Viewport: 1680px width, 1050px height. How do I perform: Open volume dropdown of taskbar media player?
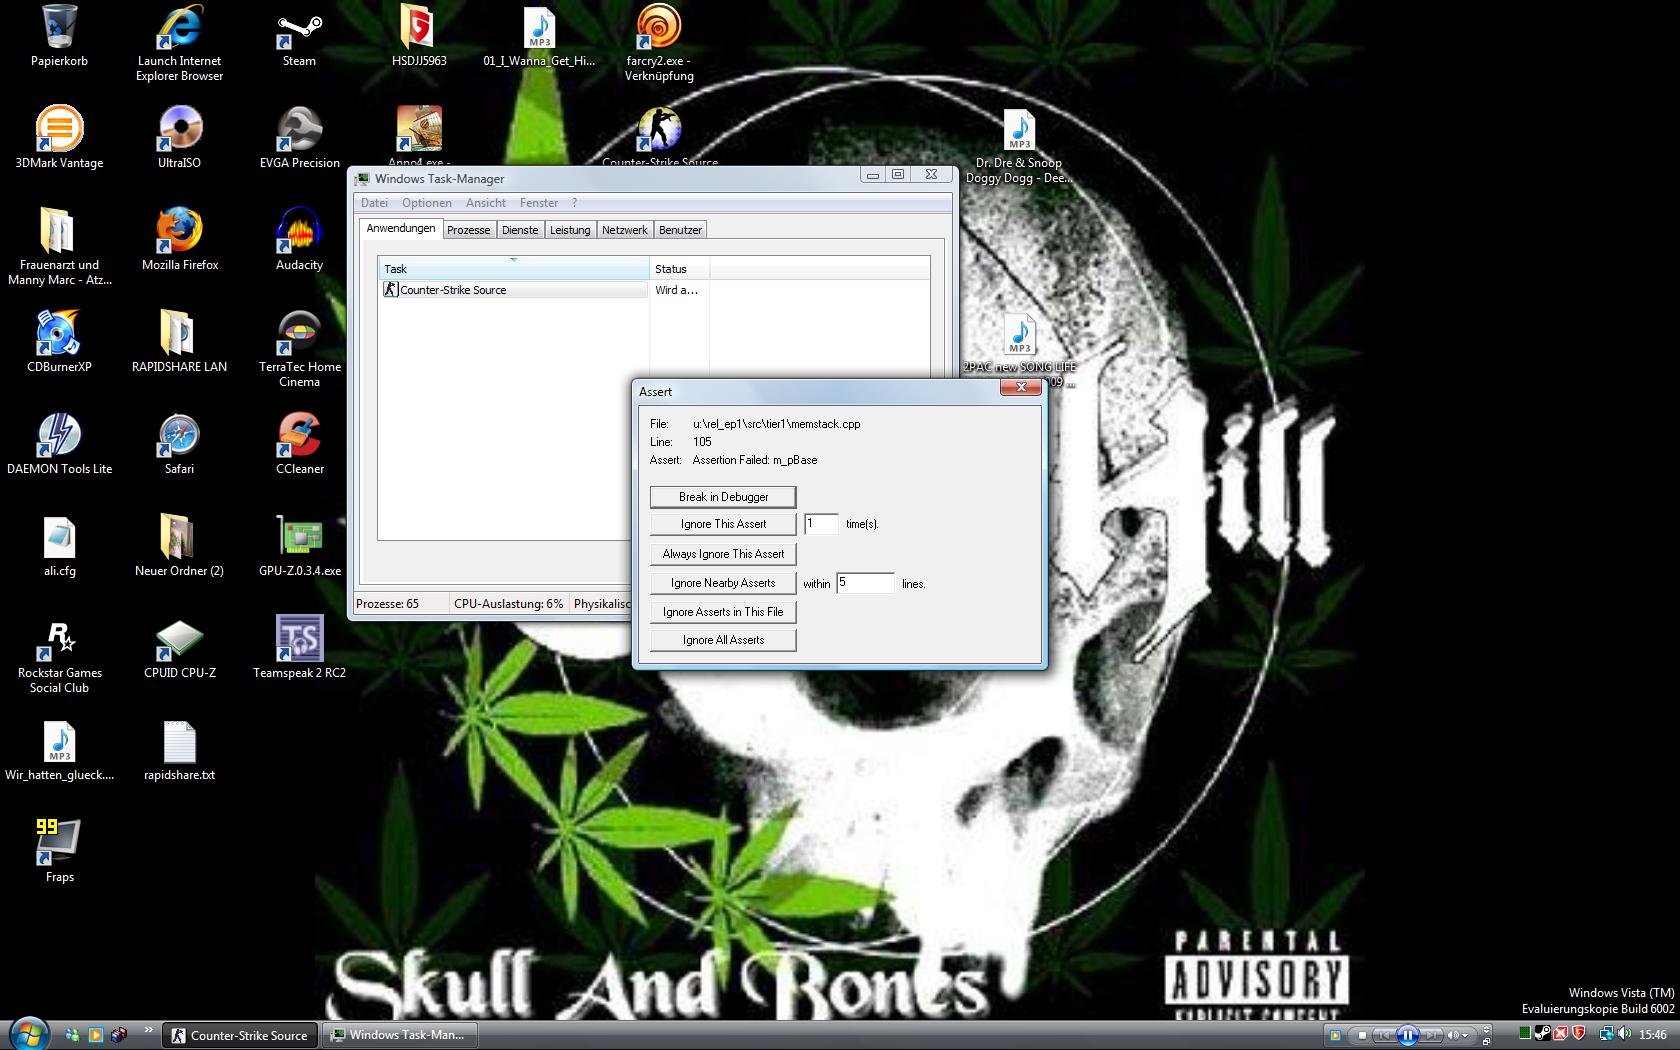(x=1465, y=1035)
